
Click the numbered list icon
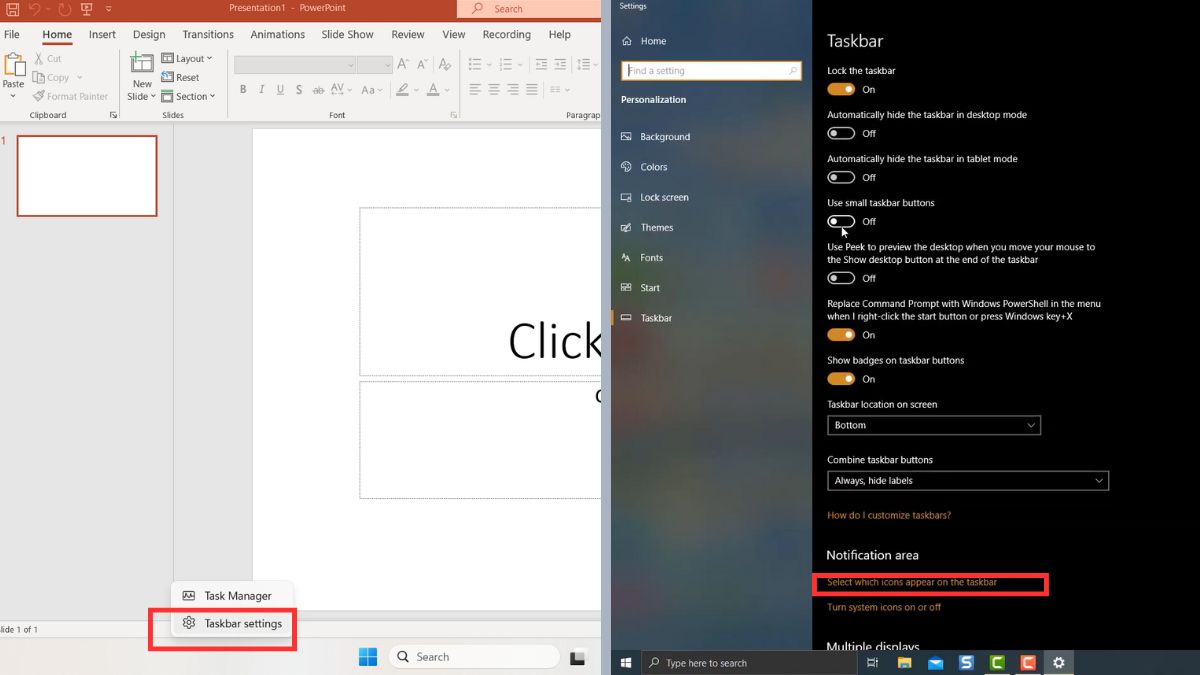[x=505, y=64]
